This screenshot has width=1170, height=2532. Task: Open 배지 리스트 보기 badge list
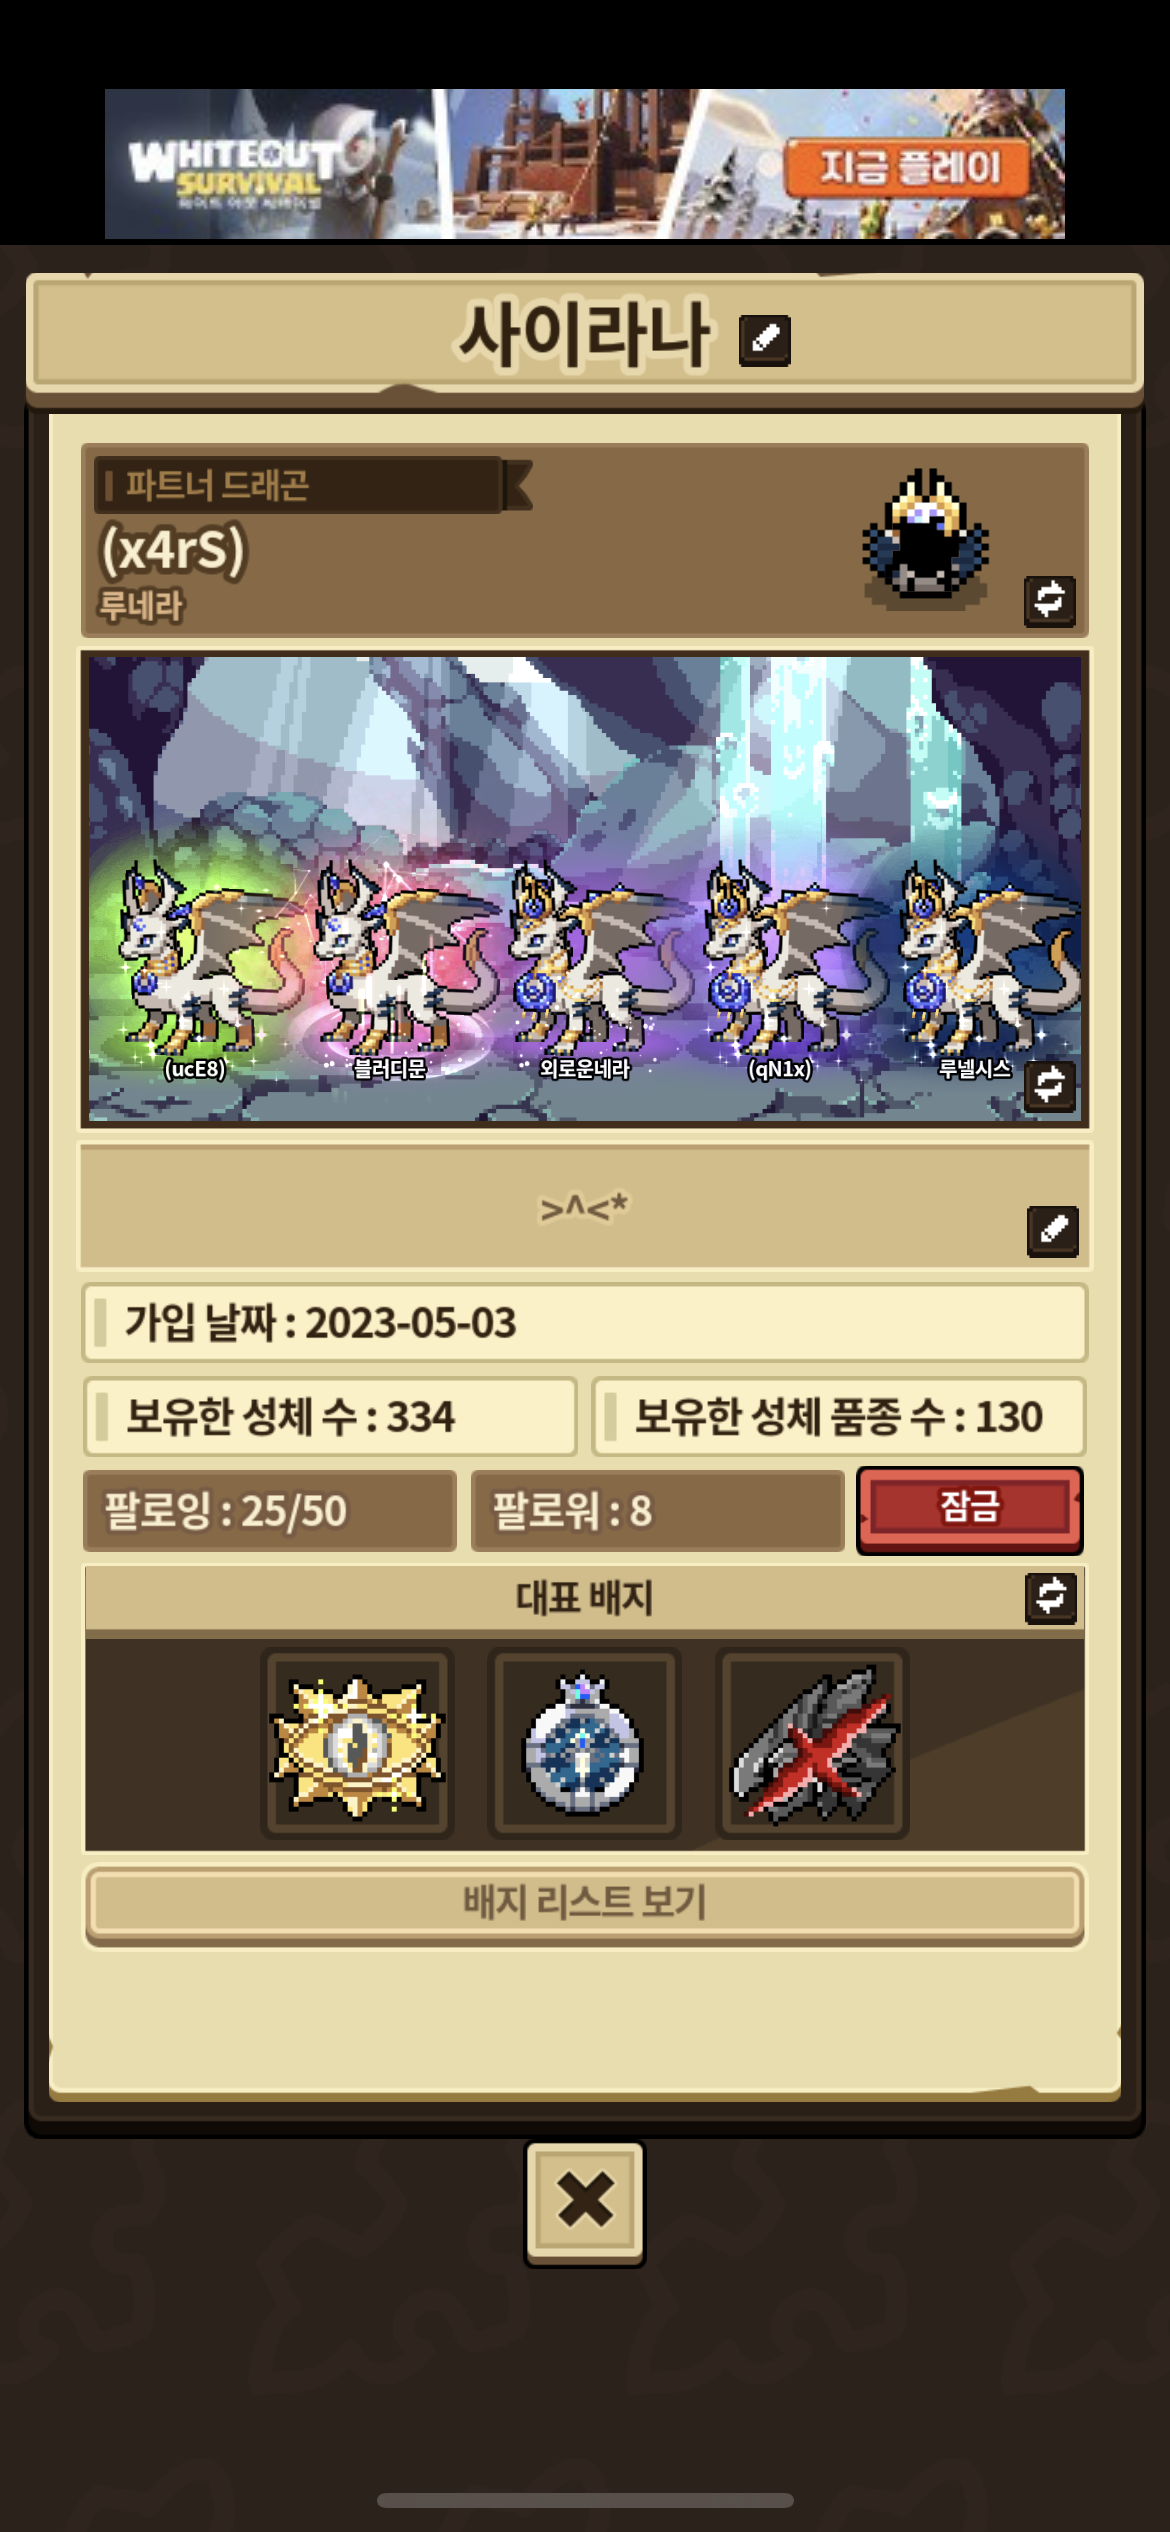[x=585, y=1903]
